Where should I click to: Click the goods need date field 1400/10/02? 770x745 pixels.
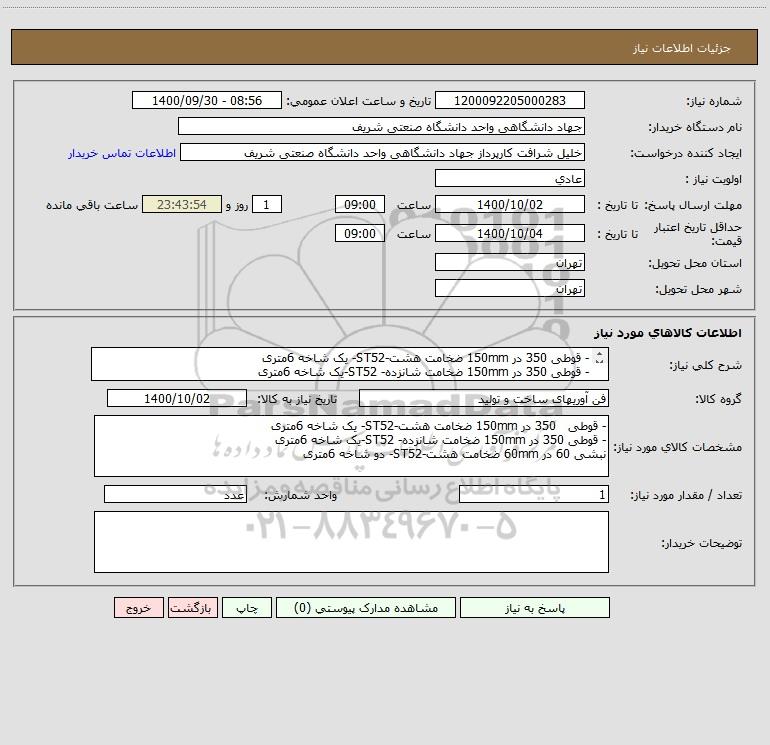(177, 398)
